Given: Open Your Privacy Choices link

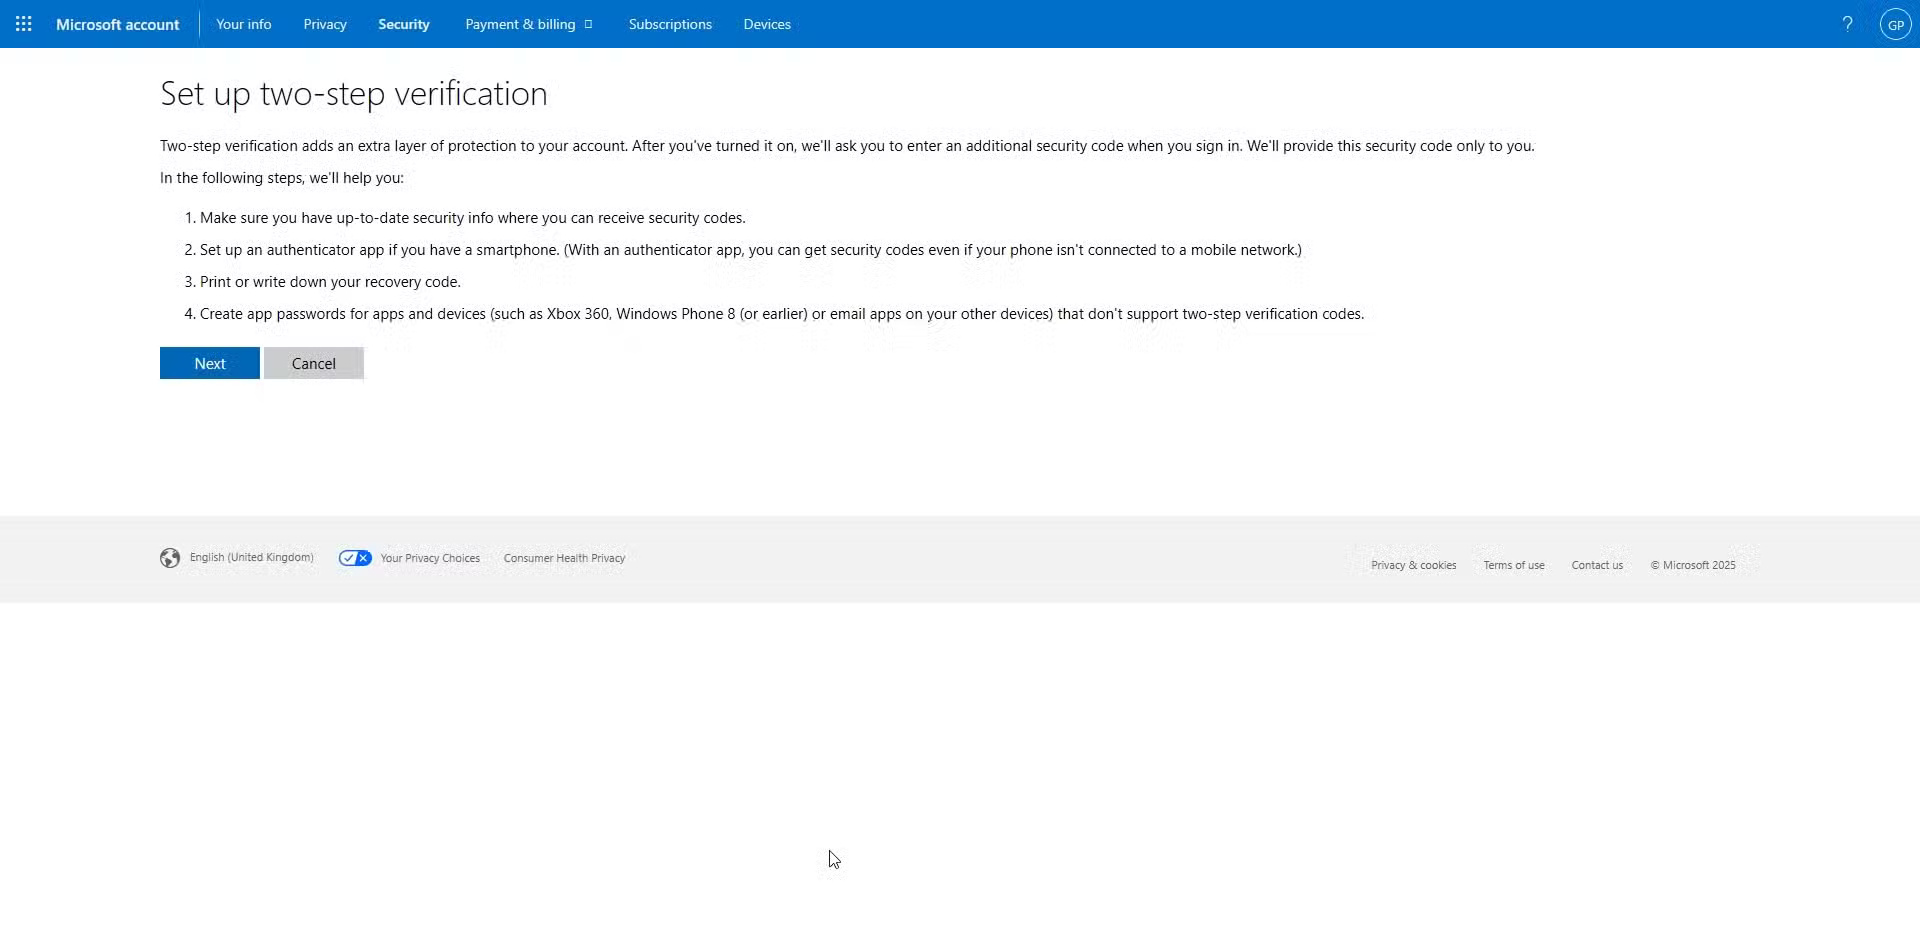Looking at the screenshot, I should click(x=430, y=558).
